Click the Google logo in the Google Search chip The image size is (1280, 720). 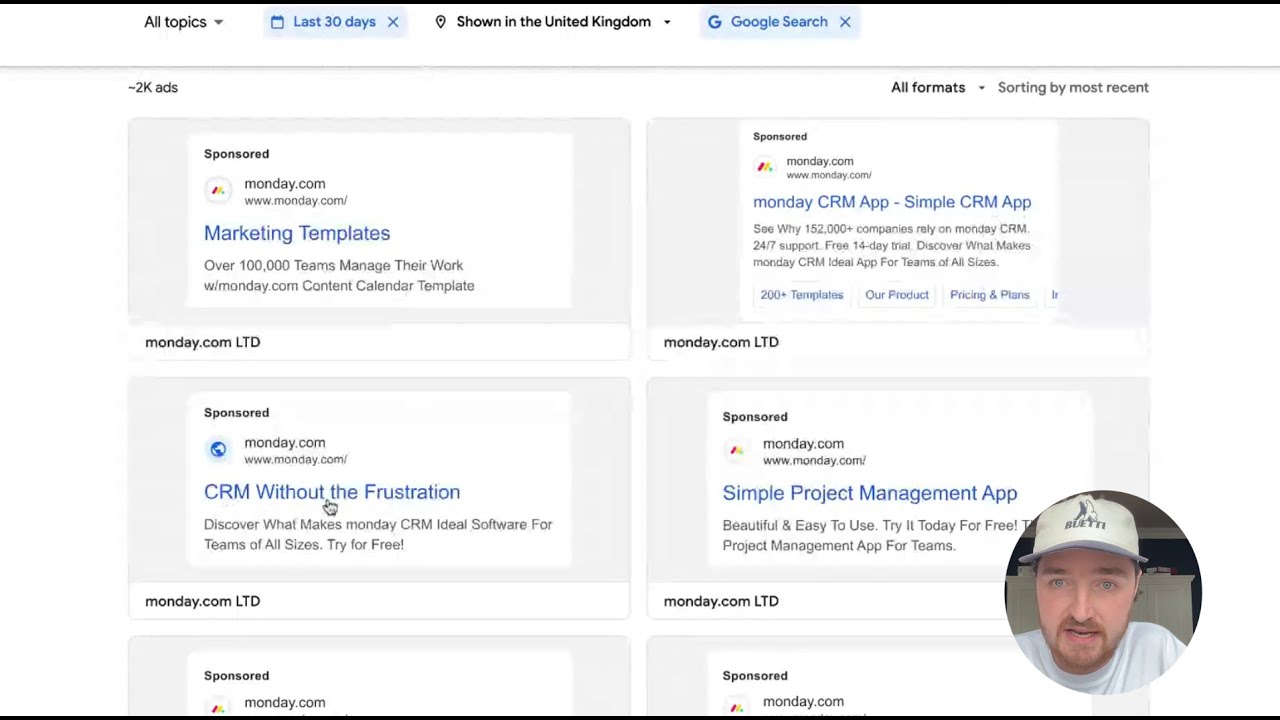pyautogui.click(x=715, y=22)
